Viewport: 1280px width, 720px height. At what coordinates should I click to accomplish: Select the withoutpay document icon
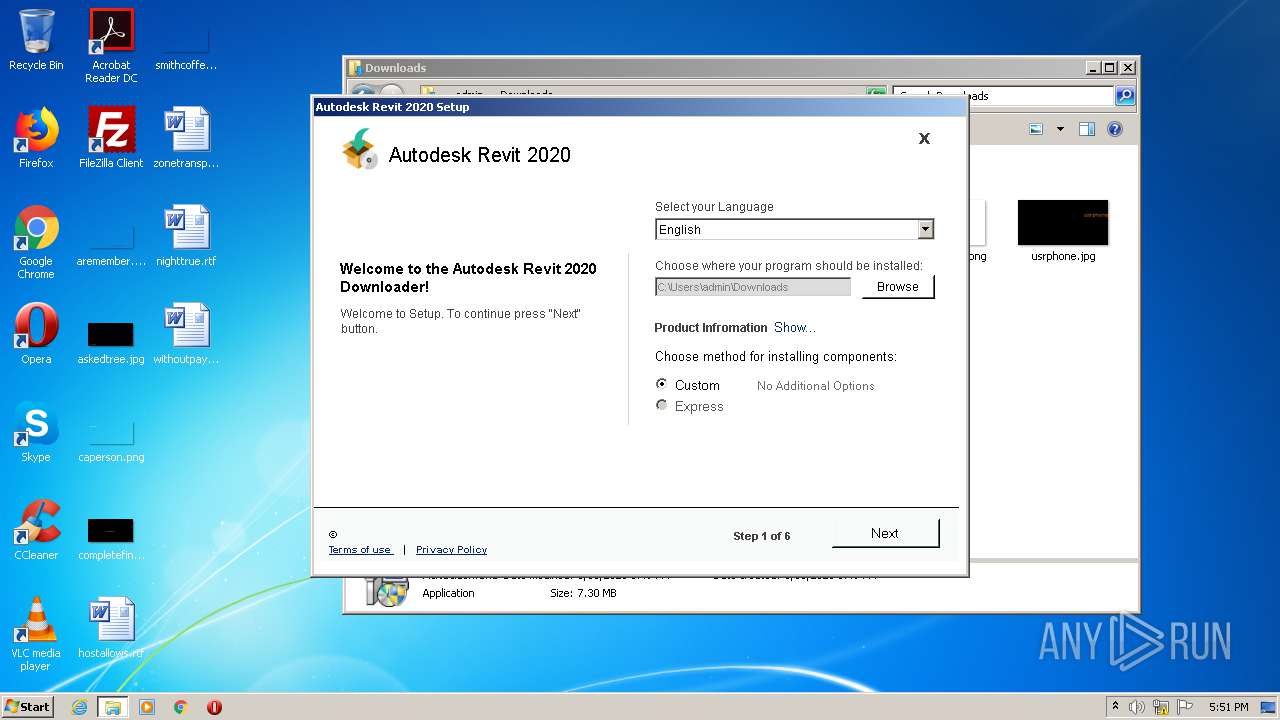click(186, 334)
